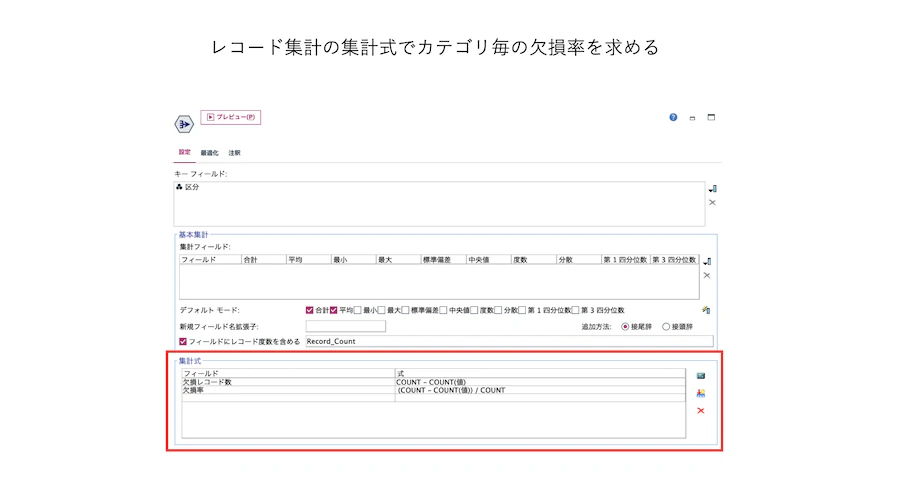Switch to the 注釈 tab
This screenshot has width=900, height=482.
[235, 153]
